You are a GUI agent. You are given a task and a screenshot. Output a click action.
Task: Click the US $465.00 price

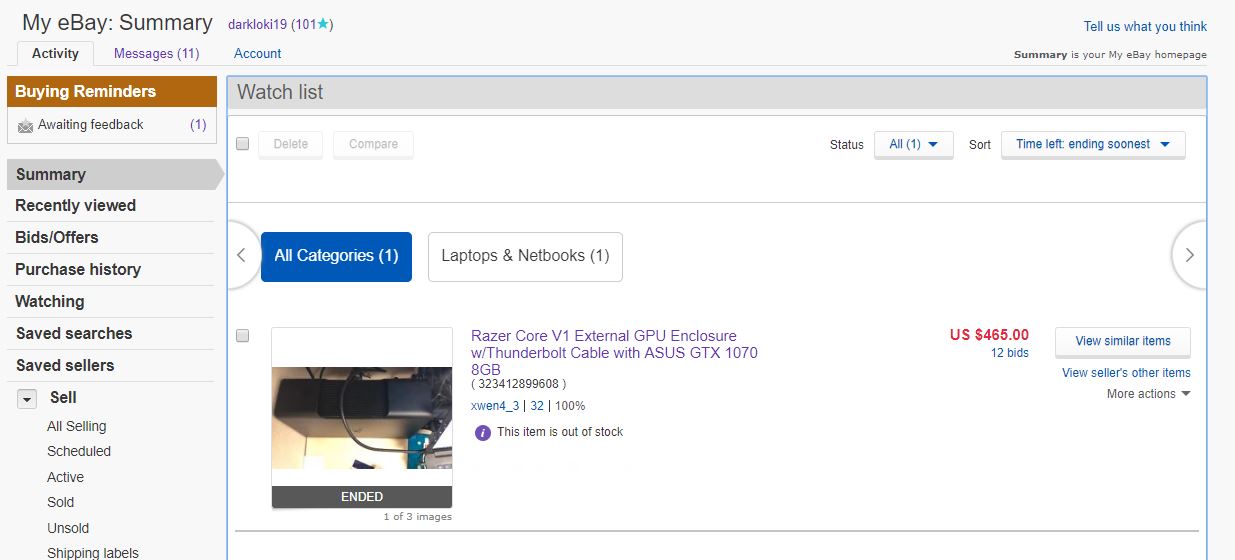(989, 335)
